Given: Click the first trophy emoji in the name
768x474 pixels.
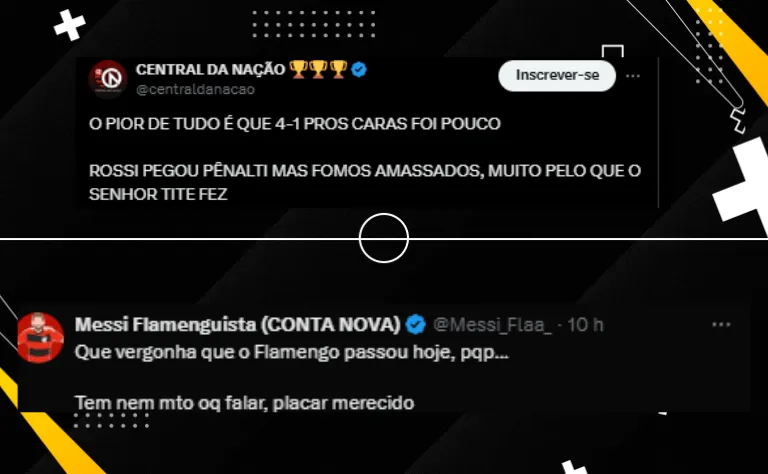Looking at the screenshot, I should (x=298, y=69).
